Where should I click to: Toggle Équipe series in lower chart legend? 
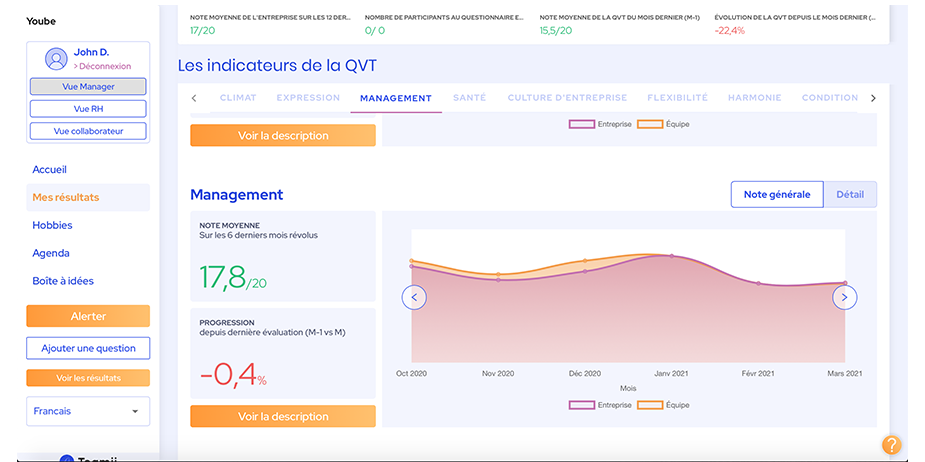point(664,405)
